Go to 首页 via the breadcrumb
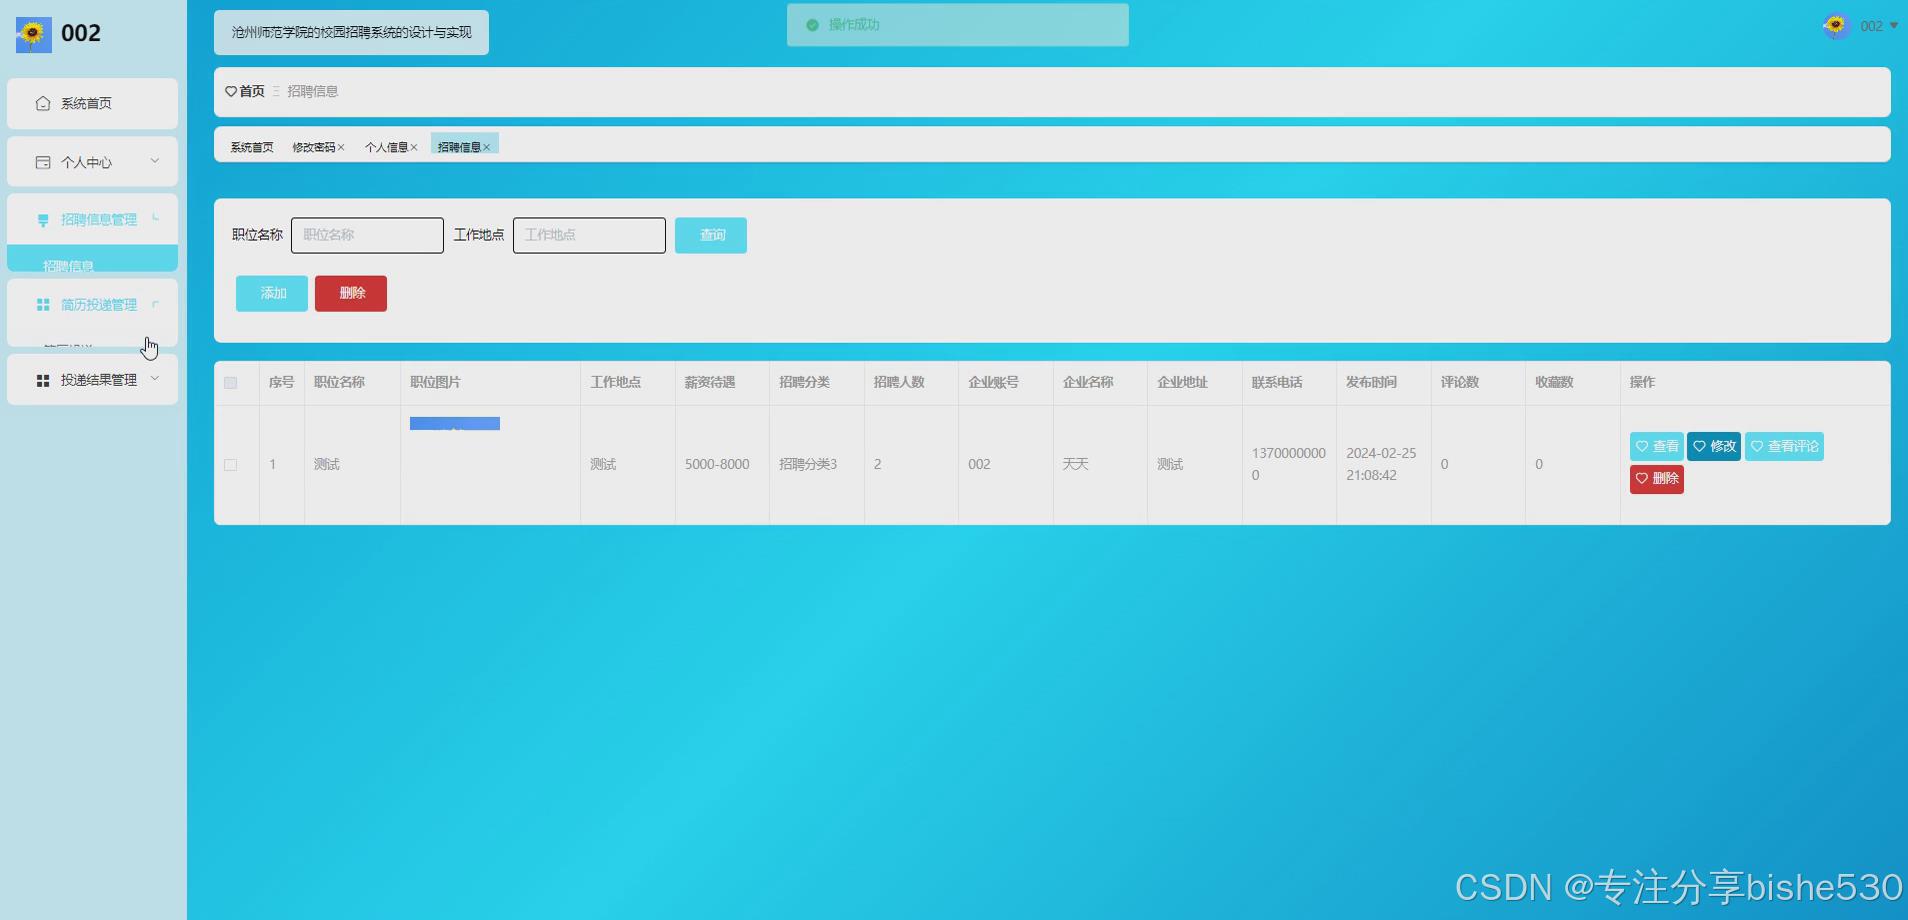The image size is (1908, 920). tap(252, 91)
